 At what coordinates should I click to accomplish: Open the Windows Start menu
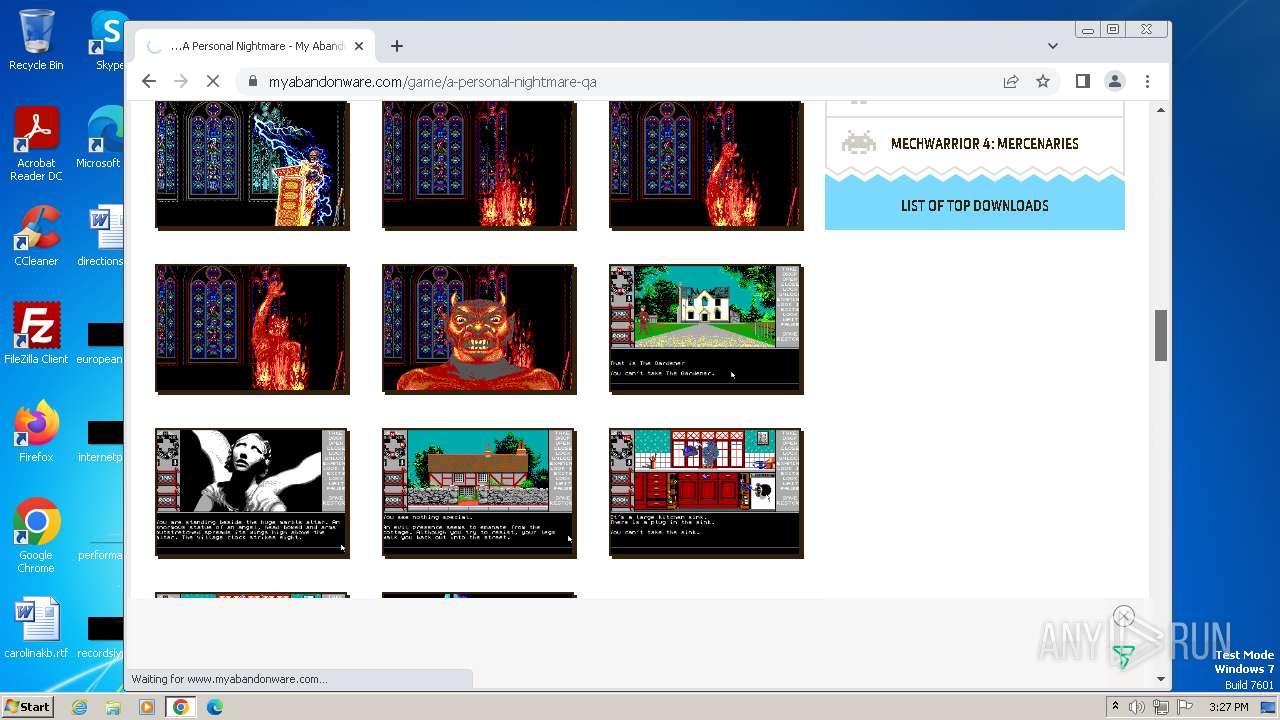pyautogui.click(x=27, y=707)
